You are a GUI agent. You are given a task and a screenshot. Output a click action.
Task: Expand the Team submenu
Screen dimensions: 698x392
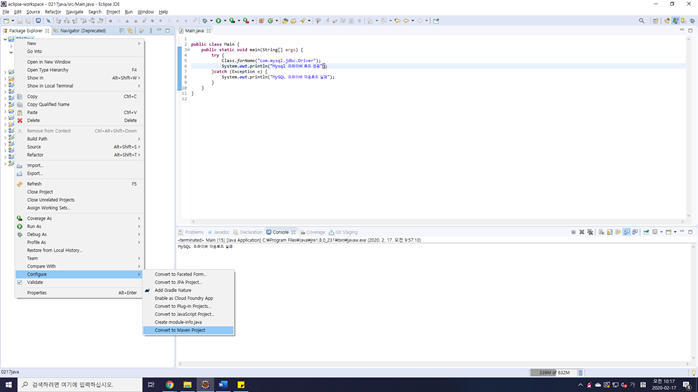(x=79, y=258)
